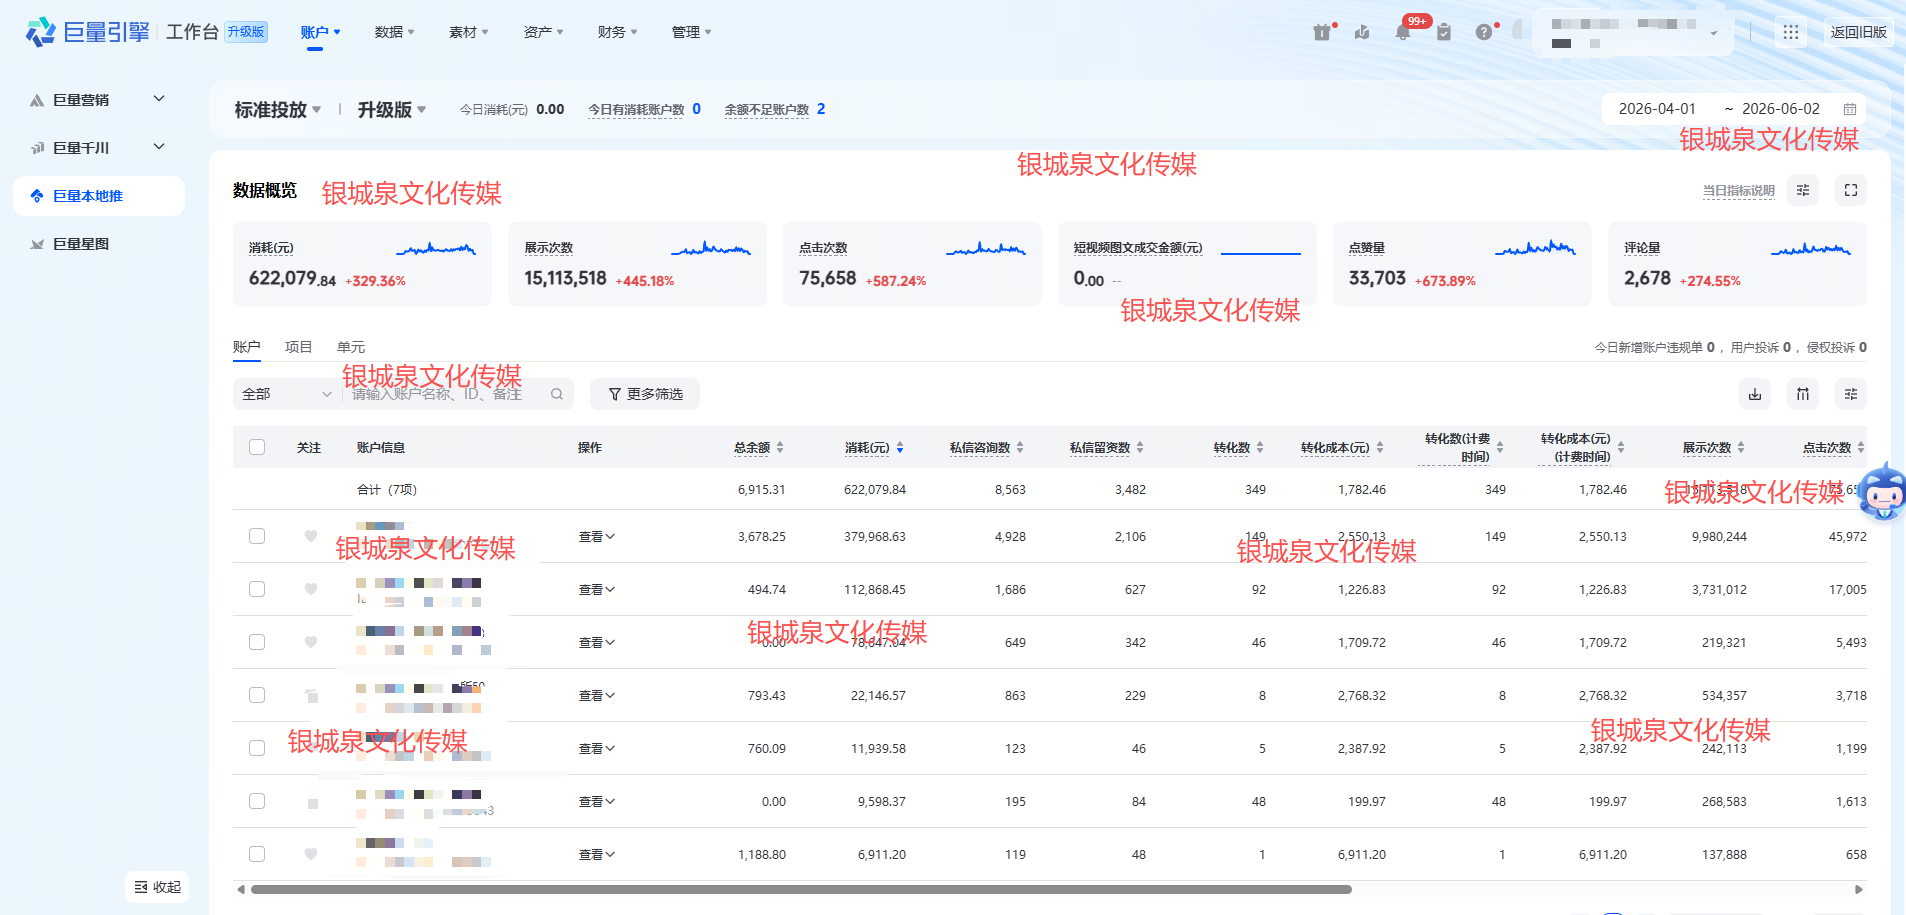Switch to the 项目 tab
Image resolution: width=1906 pixels, height=915 pixels.
point(298,347)
